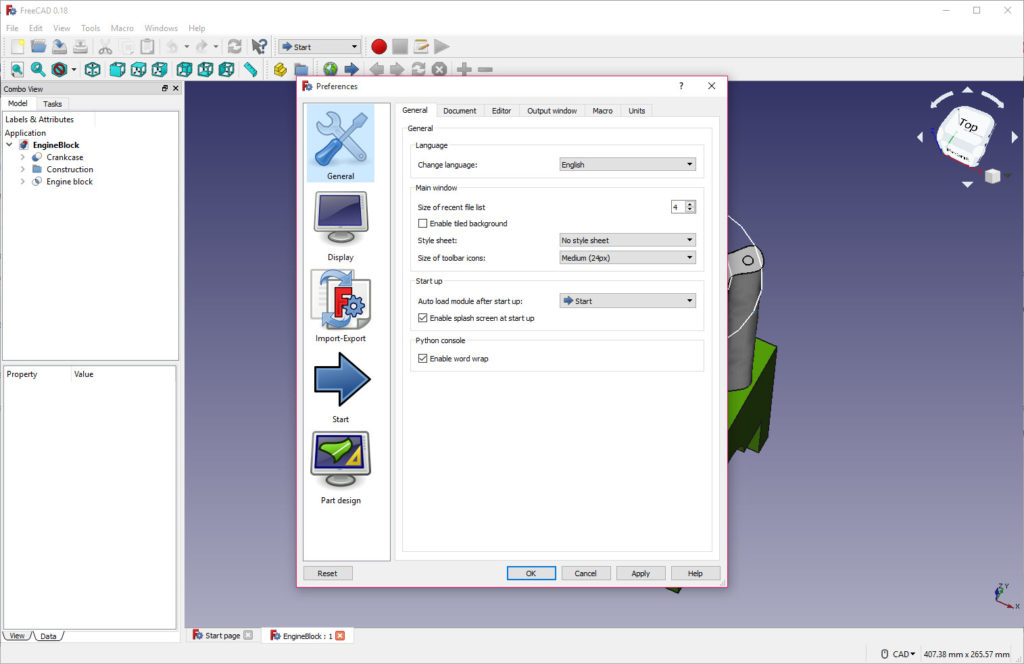Click the Undo arrow icon
The height and width of the screenshot is (664, 1024).
172,46
